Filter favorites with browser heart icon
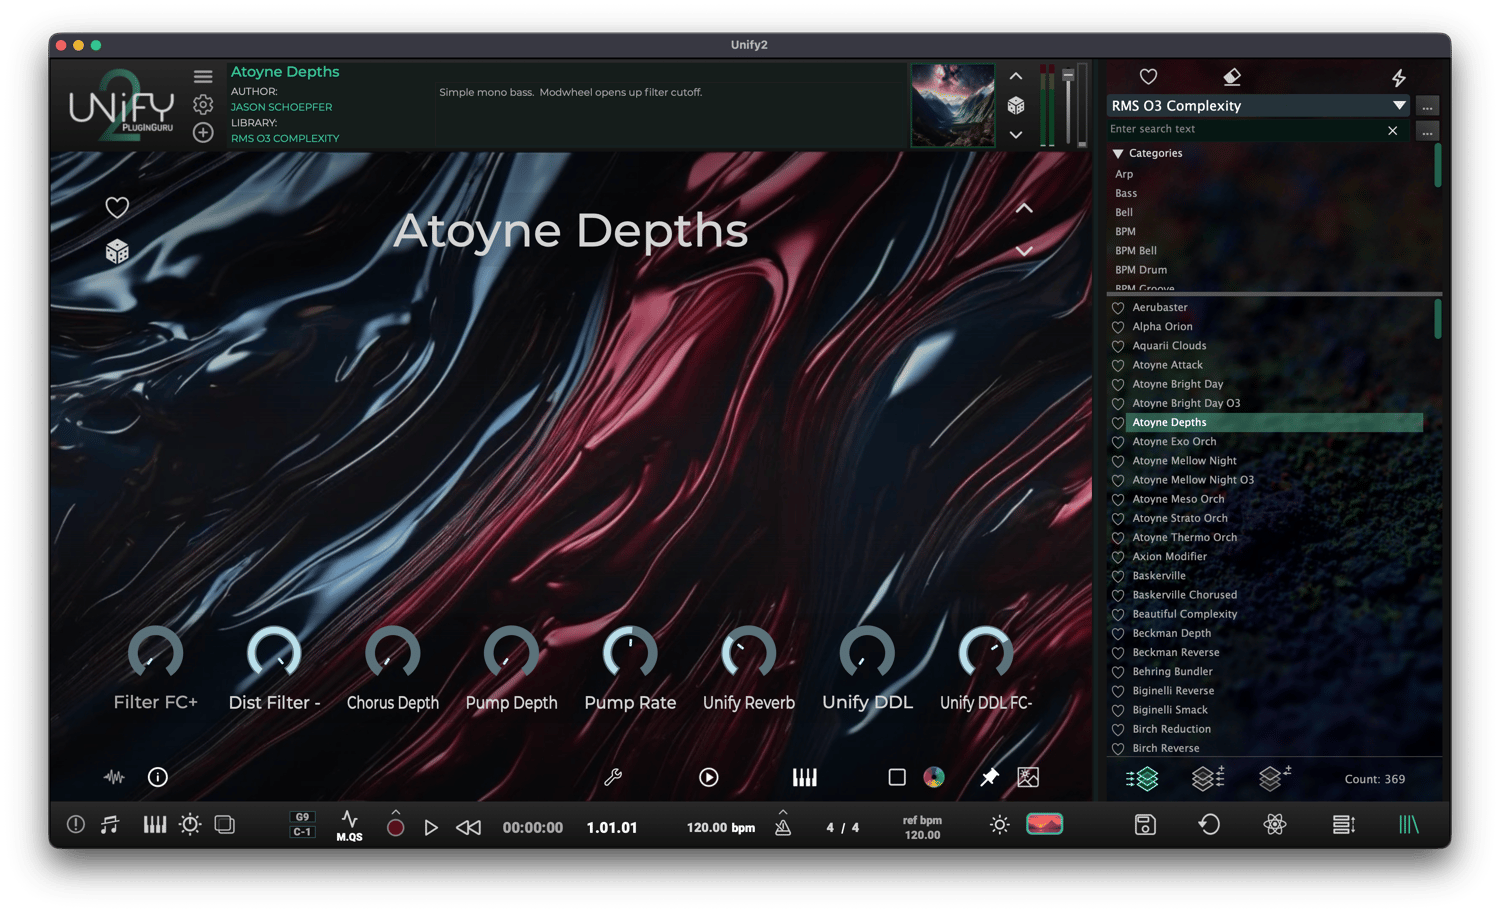Image resolution: width=1500 pixels, height=913 pixels. (1148, 77)
